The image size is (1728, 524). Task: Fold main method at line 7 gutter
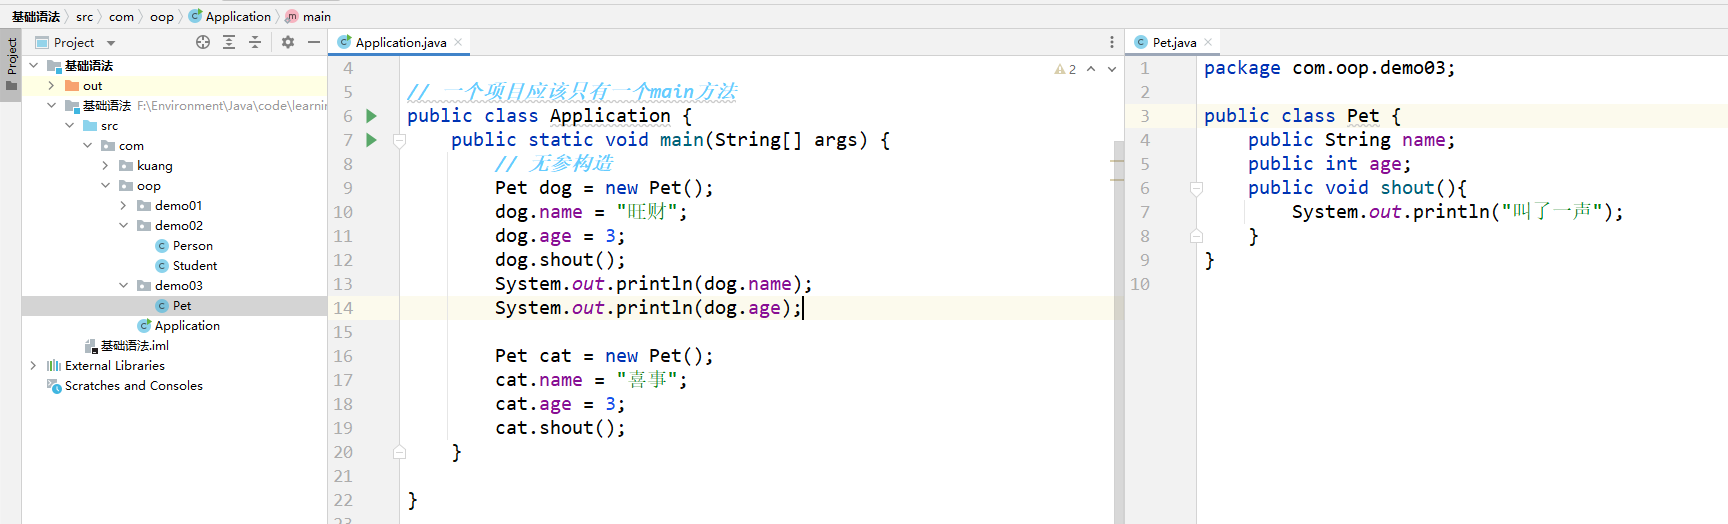(399, 140)
